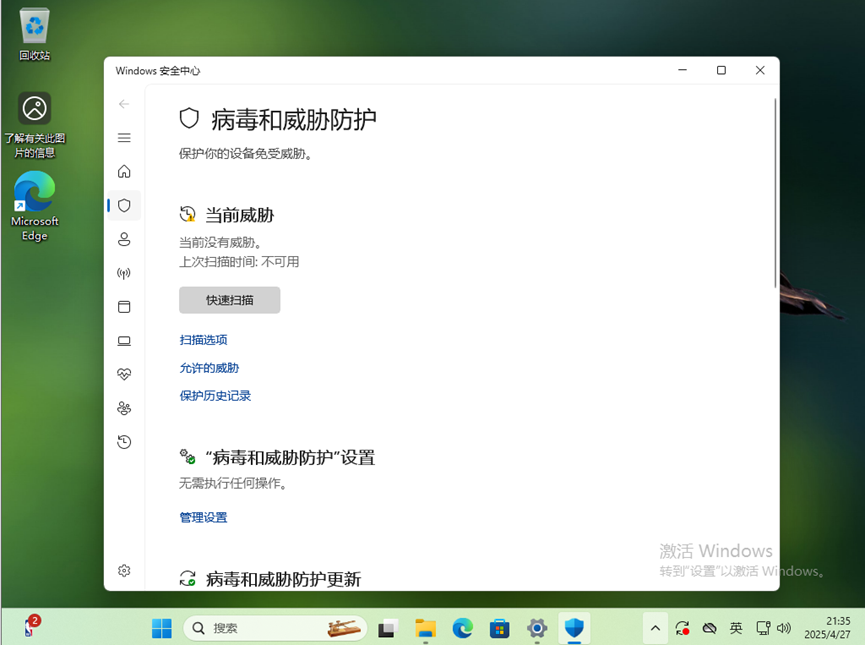Open Protection history clock icon in sidebar

(124, 442)
